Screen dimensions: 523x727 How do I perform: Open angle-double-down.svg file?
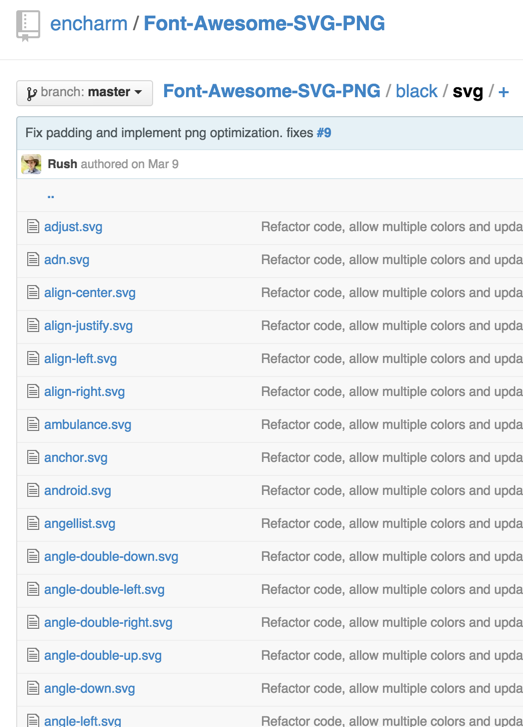point(111,557)
